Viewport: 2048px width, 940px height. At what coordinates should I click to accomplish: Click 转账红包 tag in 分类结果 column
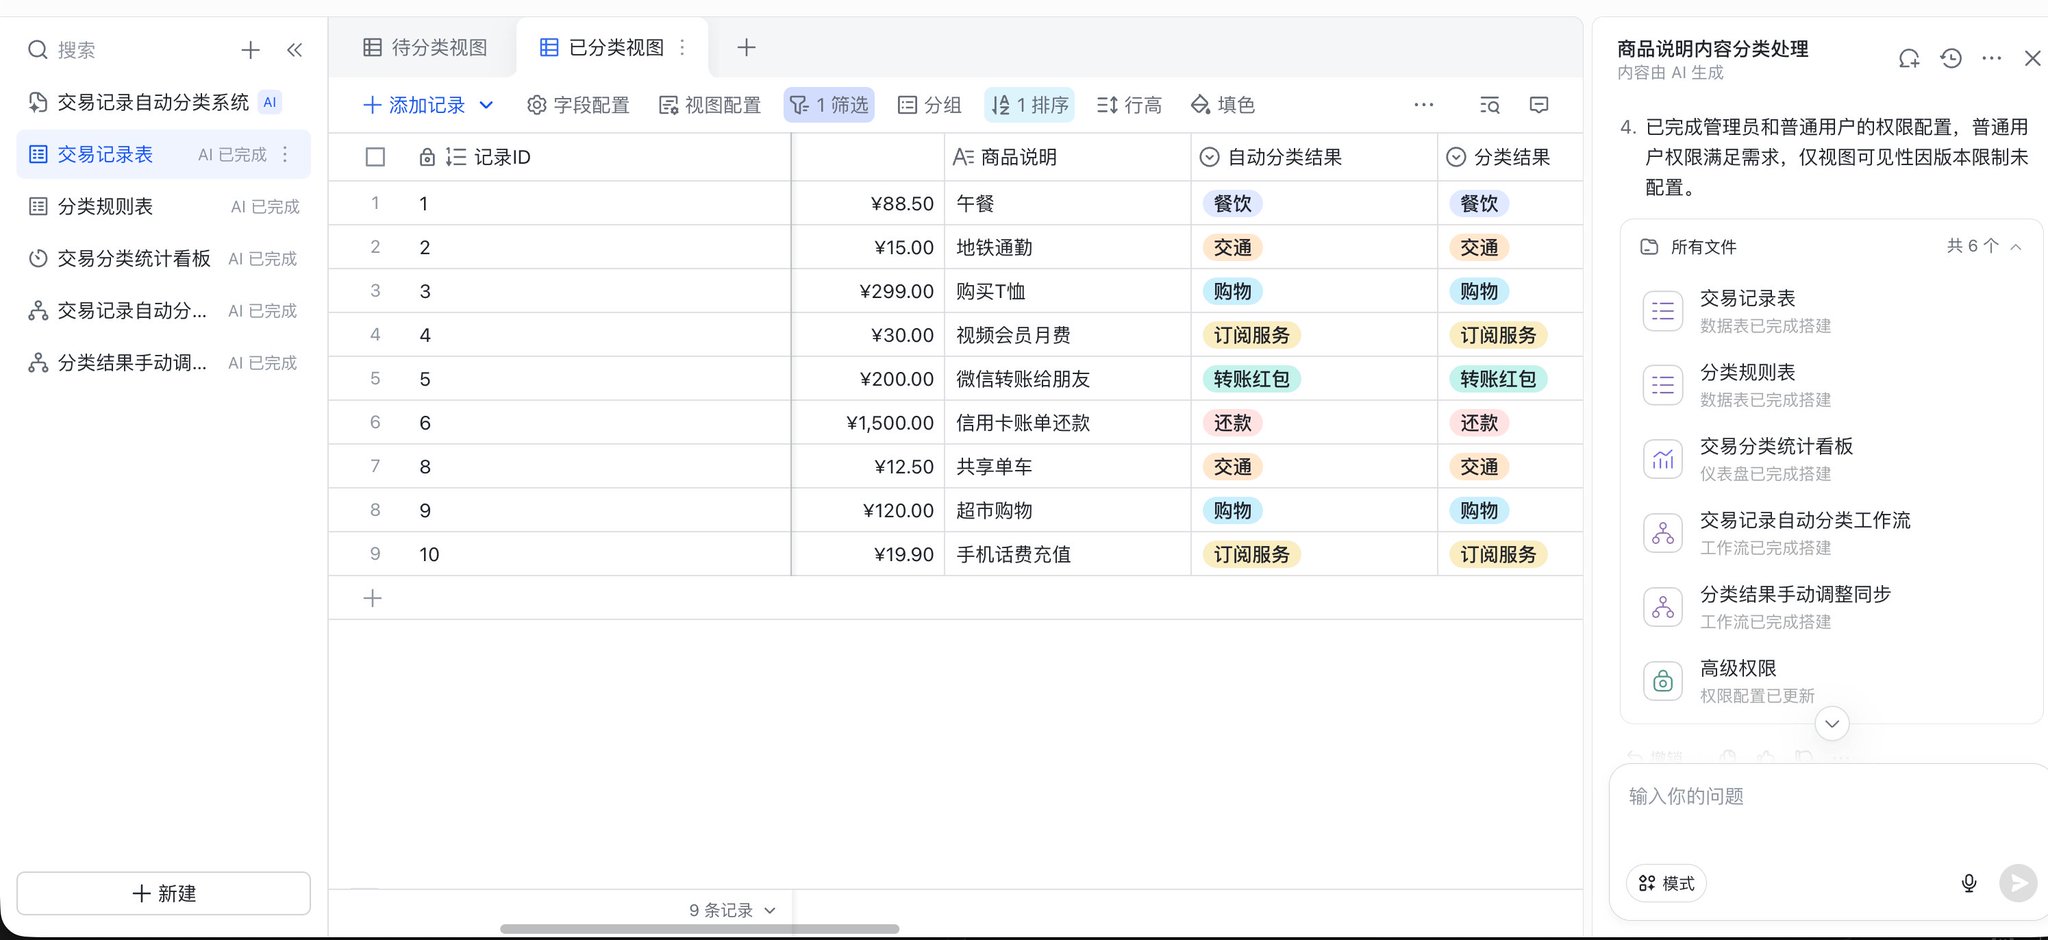click(x=1497, y=379)
